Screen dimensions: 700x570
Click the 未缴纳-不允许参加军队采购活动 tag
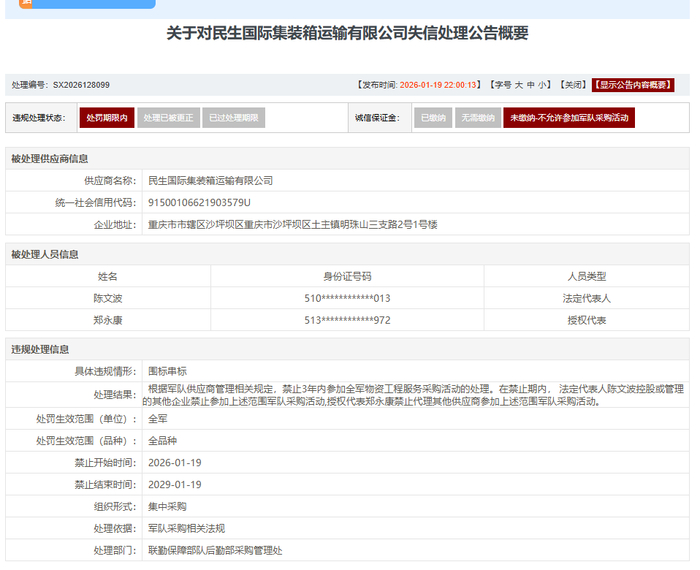click(x=568, y=118)
